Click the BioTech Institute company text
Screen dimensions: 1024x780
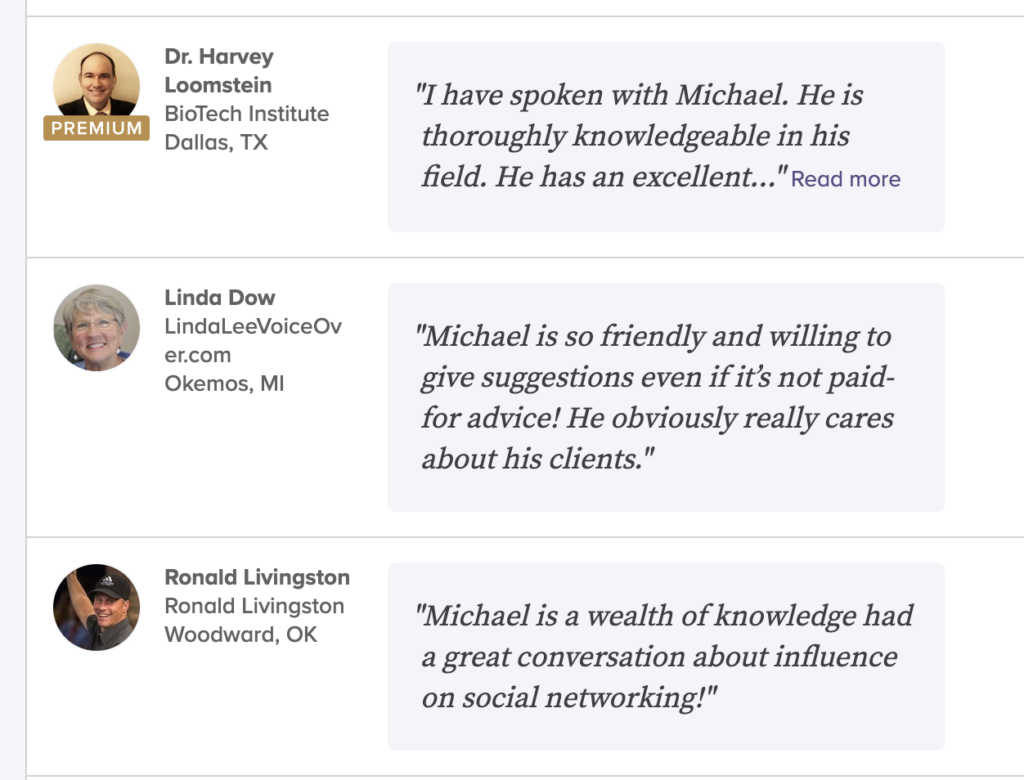pos(246,114)
